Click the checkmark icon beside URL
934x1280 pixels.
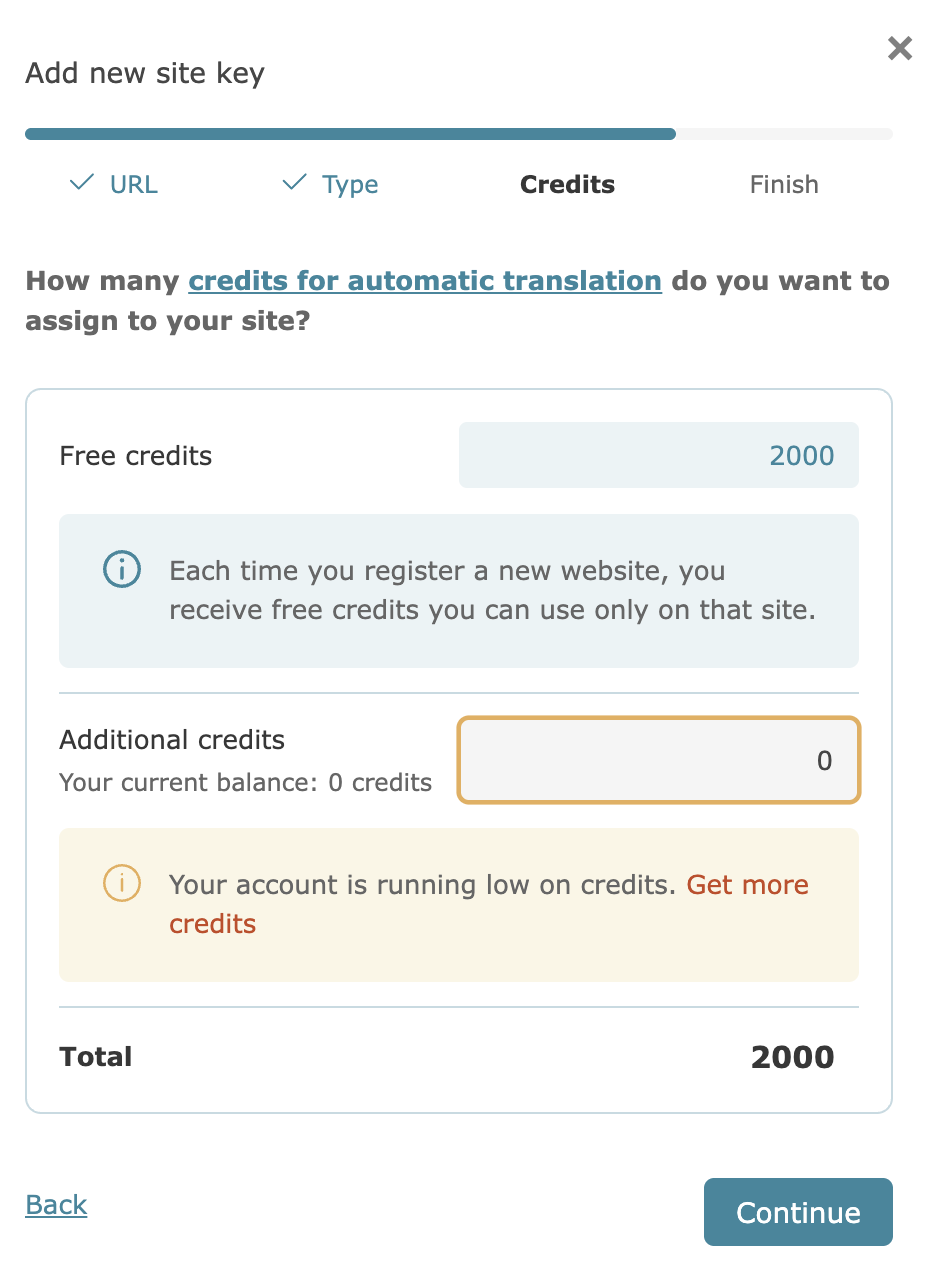pyautogui.click(x=82, y=183)
